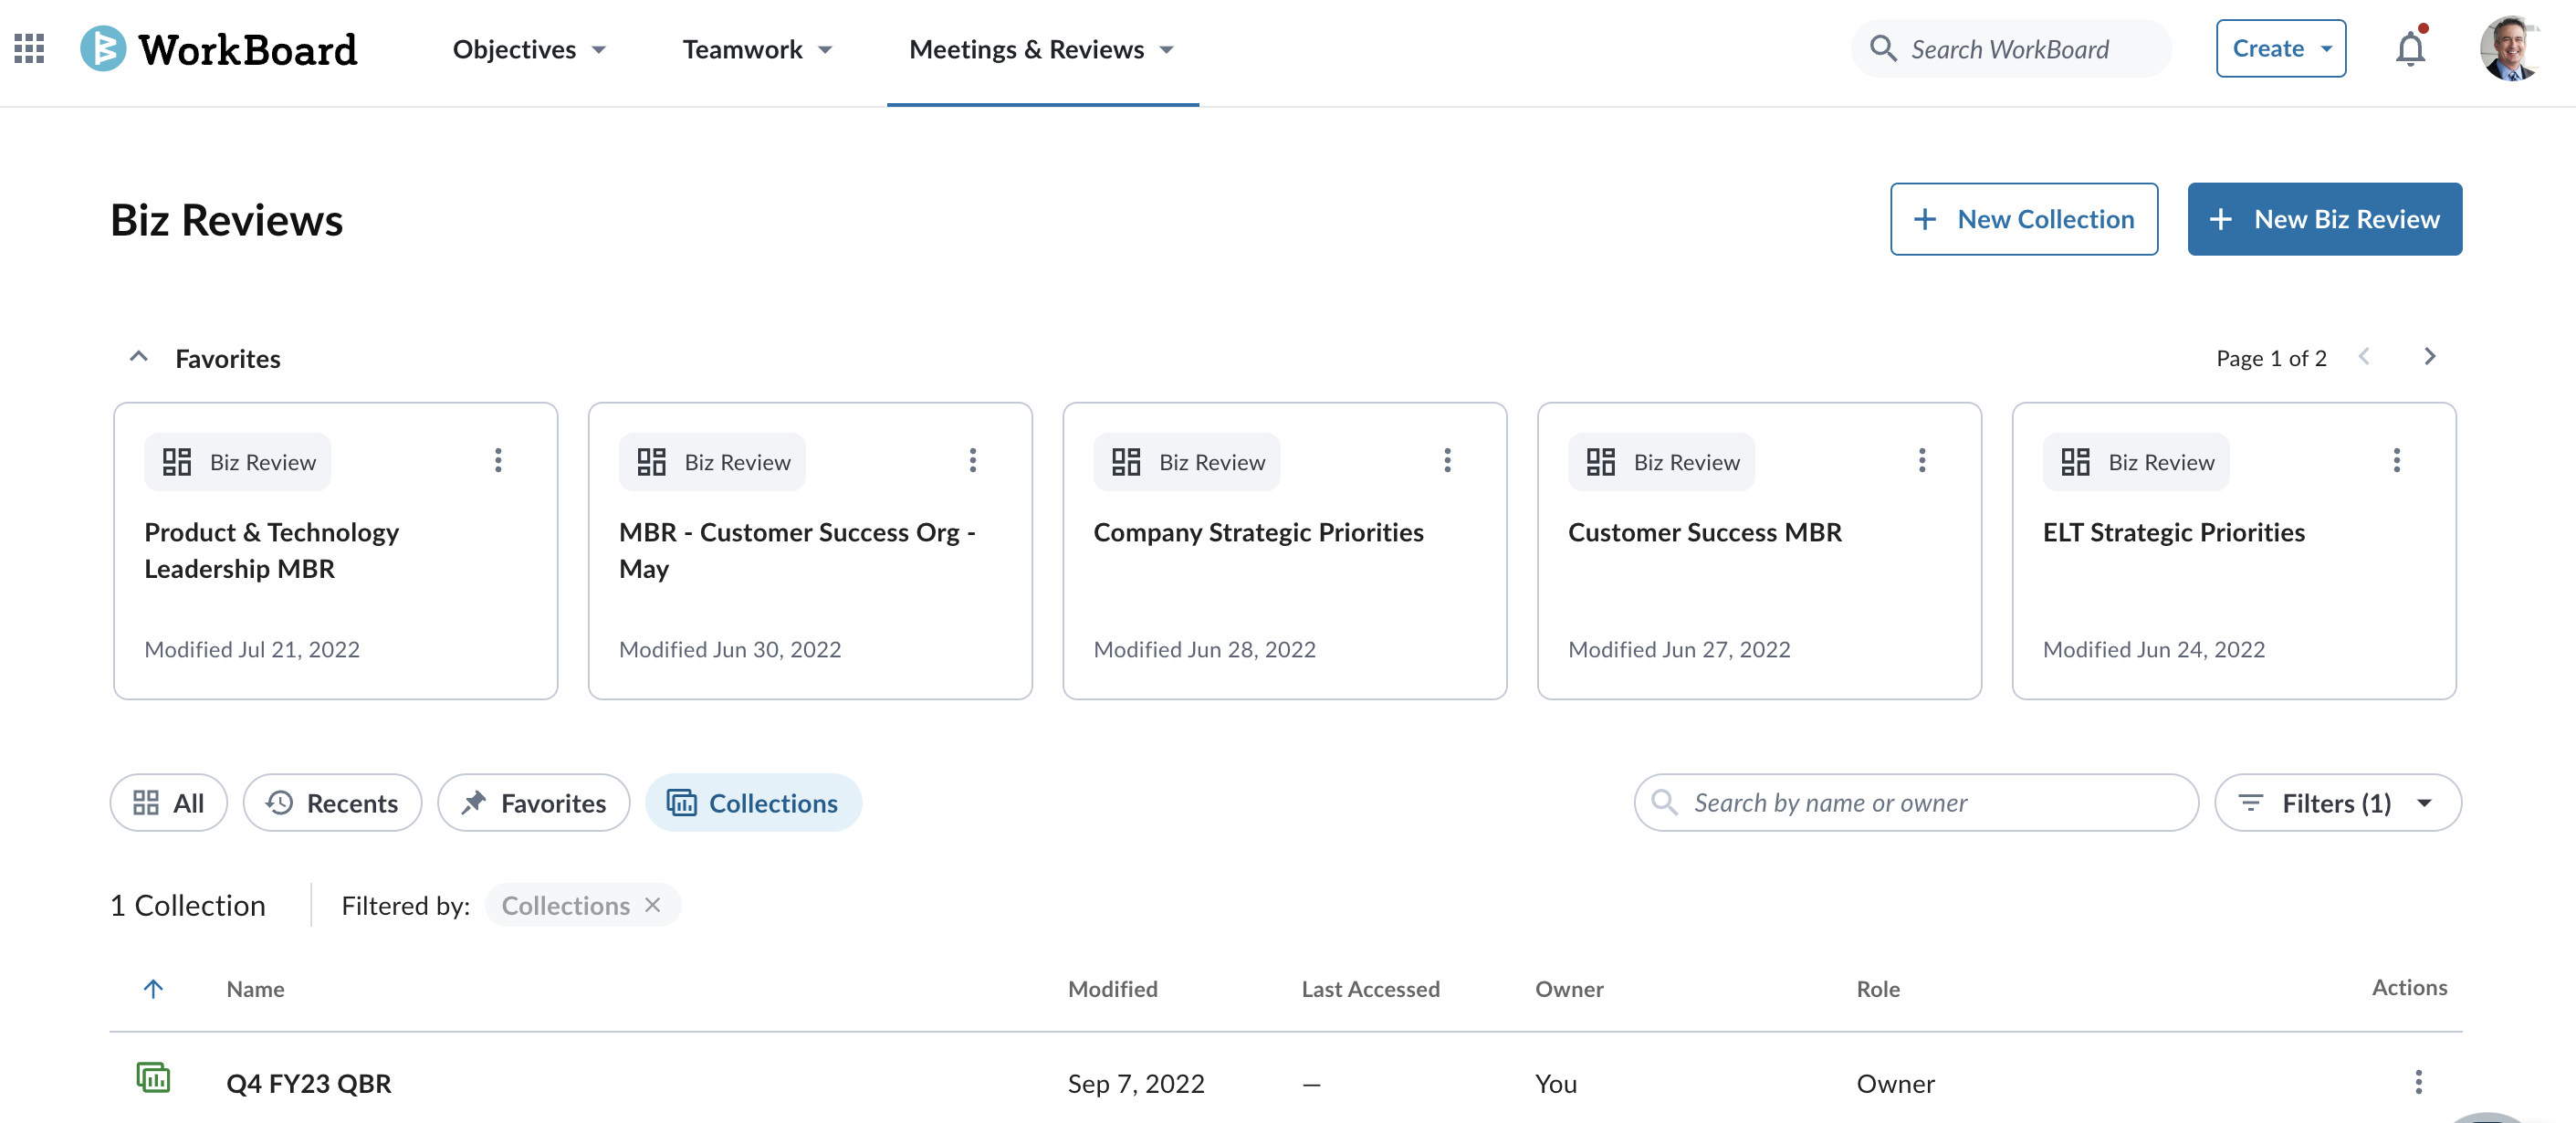Image resolution: width=2576 pixels, height=1123 pixels.
Task: Sort by Last Accessed column header
Action: click(x=1370, y=988)
